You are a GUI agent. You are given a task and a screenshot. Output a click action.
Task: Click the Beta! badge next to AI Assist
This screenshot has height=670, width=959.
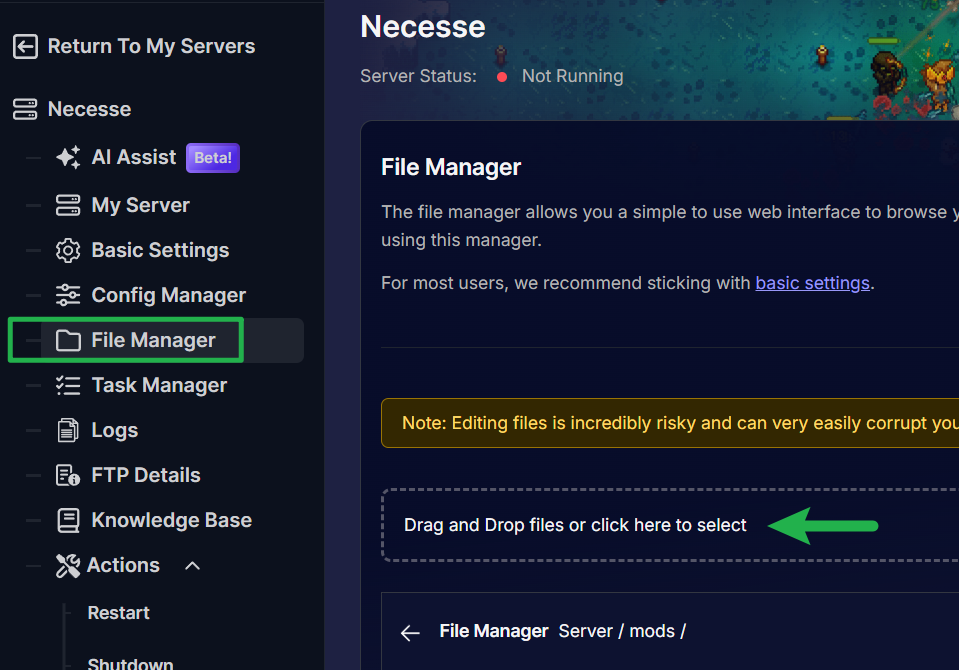(x=212, y=158)
